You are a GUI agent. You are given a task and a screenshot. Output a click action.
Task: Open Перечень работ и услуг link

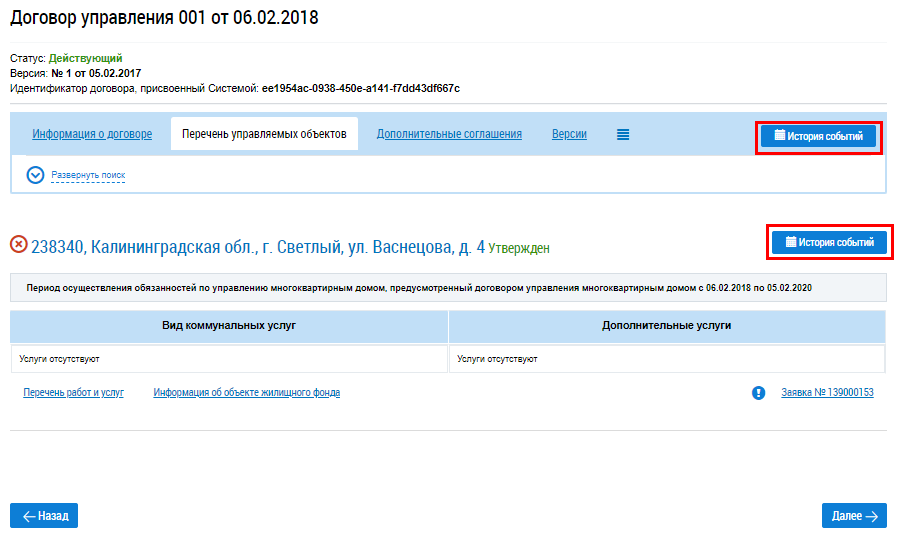(74, 392)
